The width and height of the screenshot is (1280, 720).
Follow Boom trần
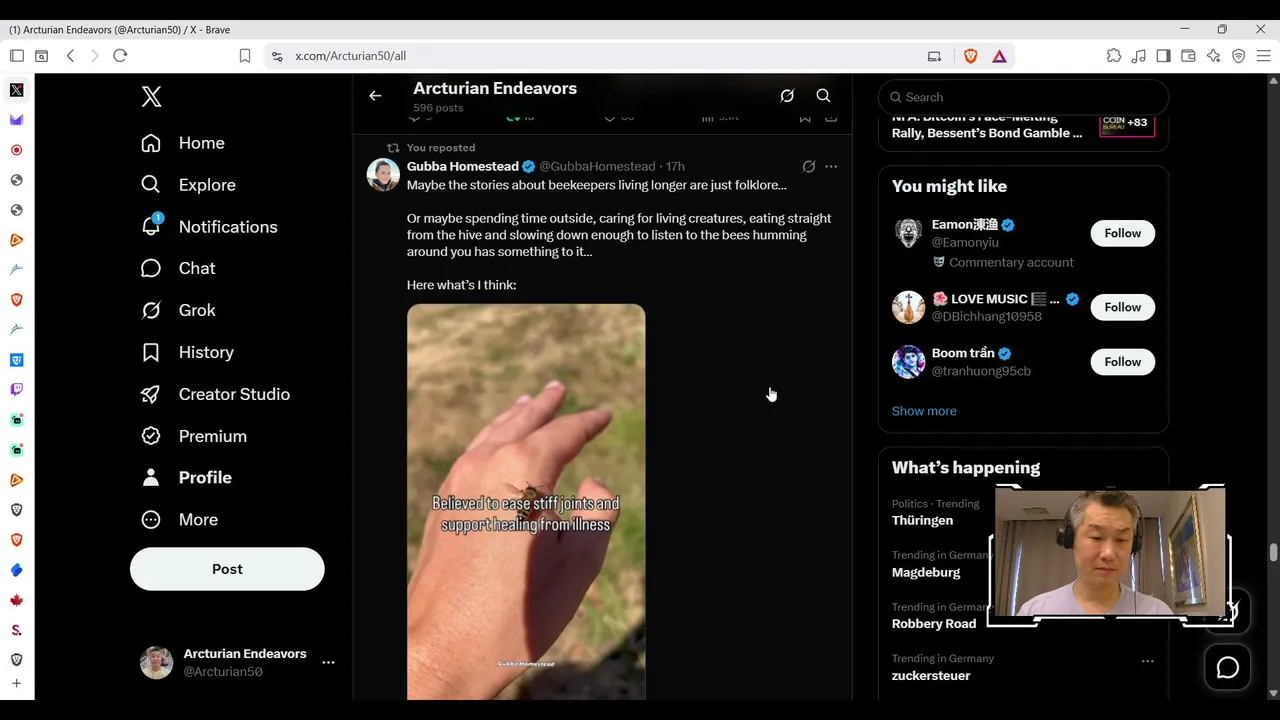coord(1122,362)
